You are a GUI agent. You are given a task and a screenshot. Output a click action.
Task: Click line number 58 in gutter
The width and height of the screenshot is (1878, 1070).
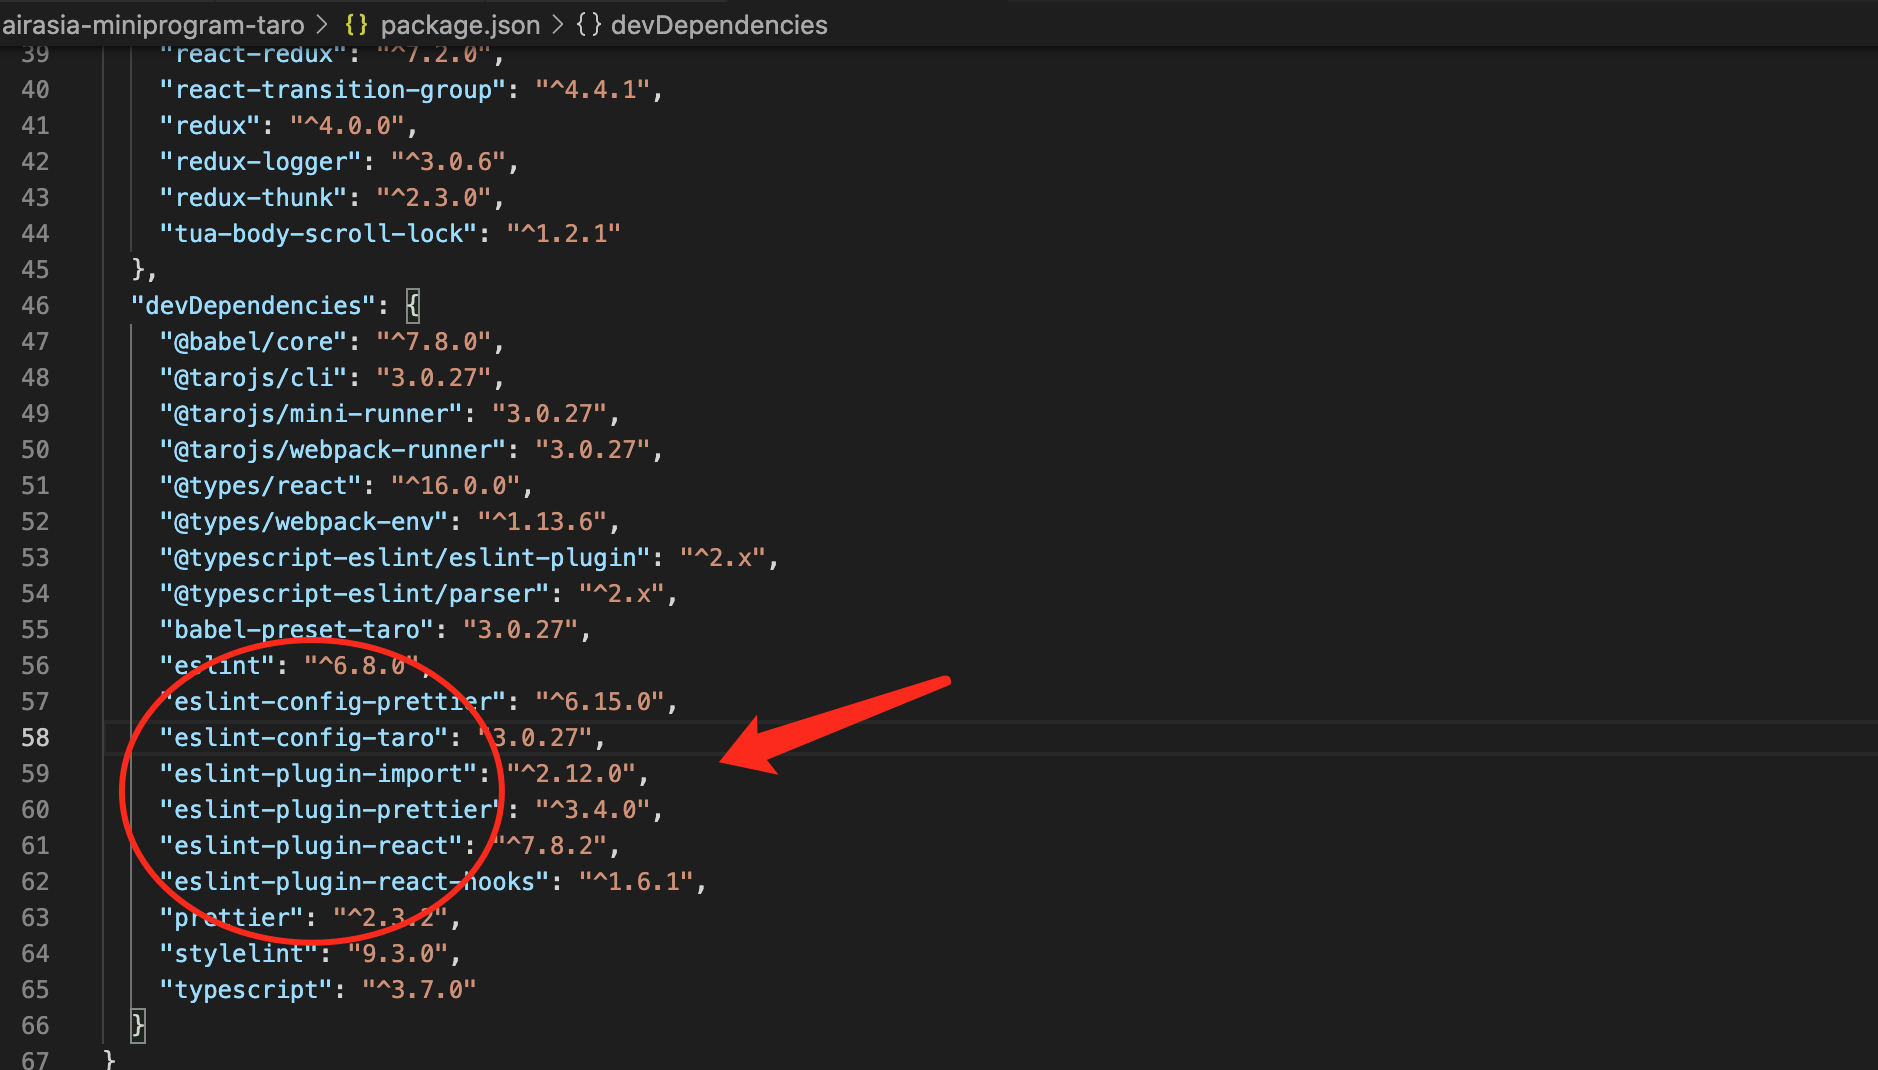pyautogui.click(x=35, y=738)
